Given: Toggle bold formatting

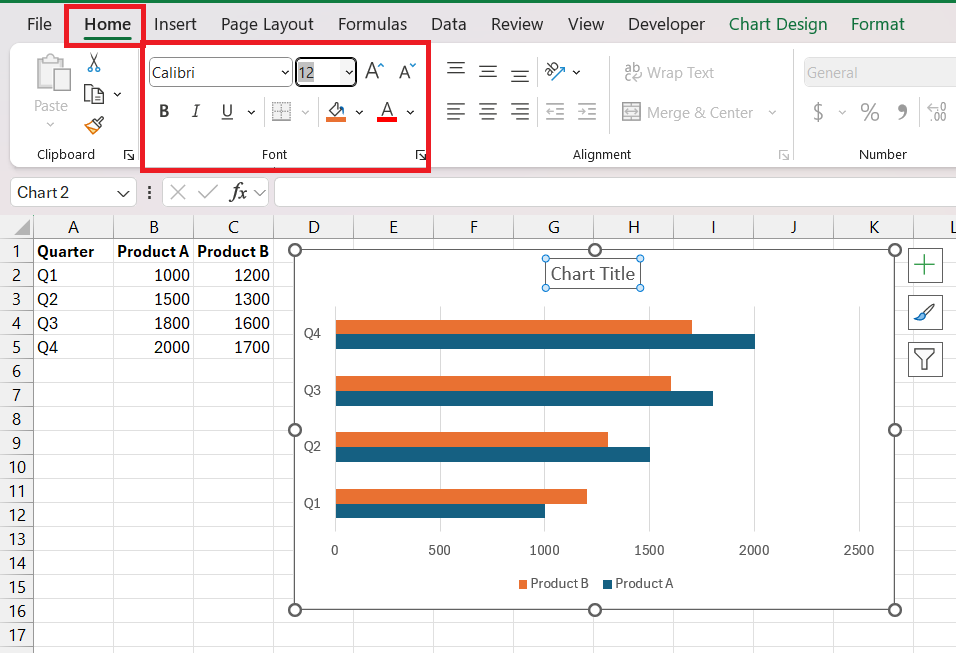Looking at the screenshot, I should (x=164, y=111).
